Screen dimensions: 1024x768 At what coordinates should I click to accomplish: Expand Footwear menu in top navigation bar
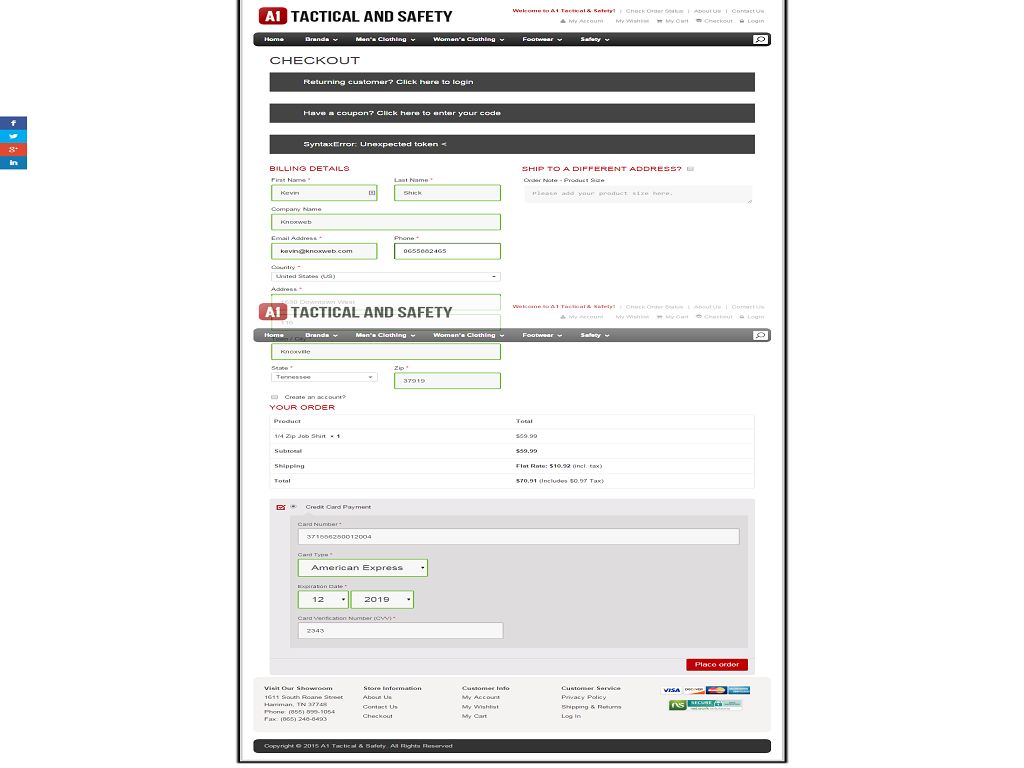pyautogui.click(x=542, y=39)
